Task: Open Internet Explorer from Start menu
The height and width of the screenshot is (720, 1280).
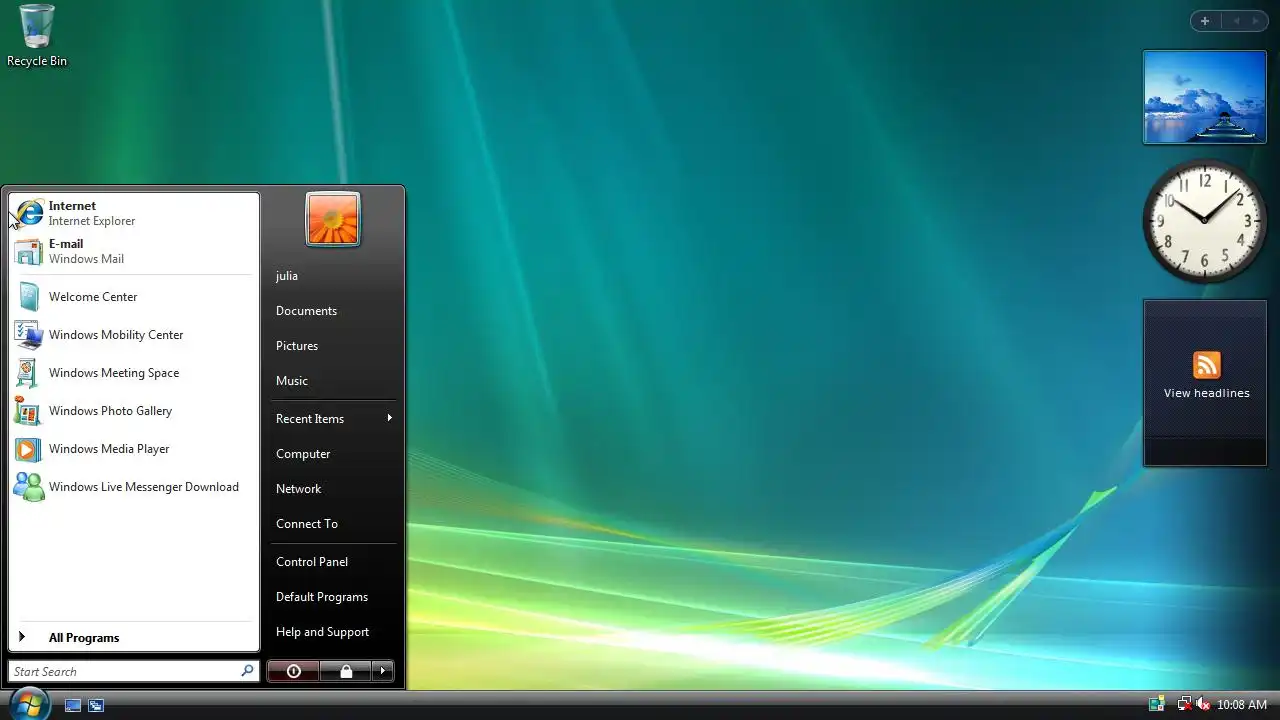Action: pyautogui.click(x=134, y=213)
